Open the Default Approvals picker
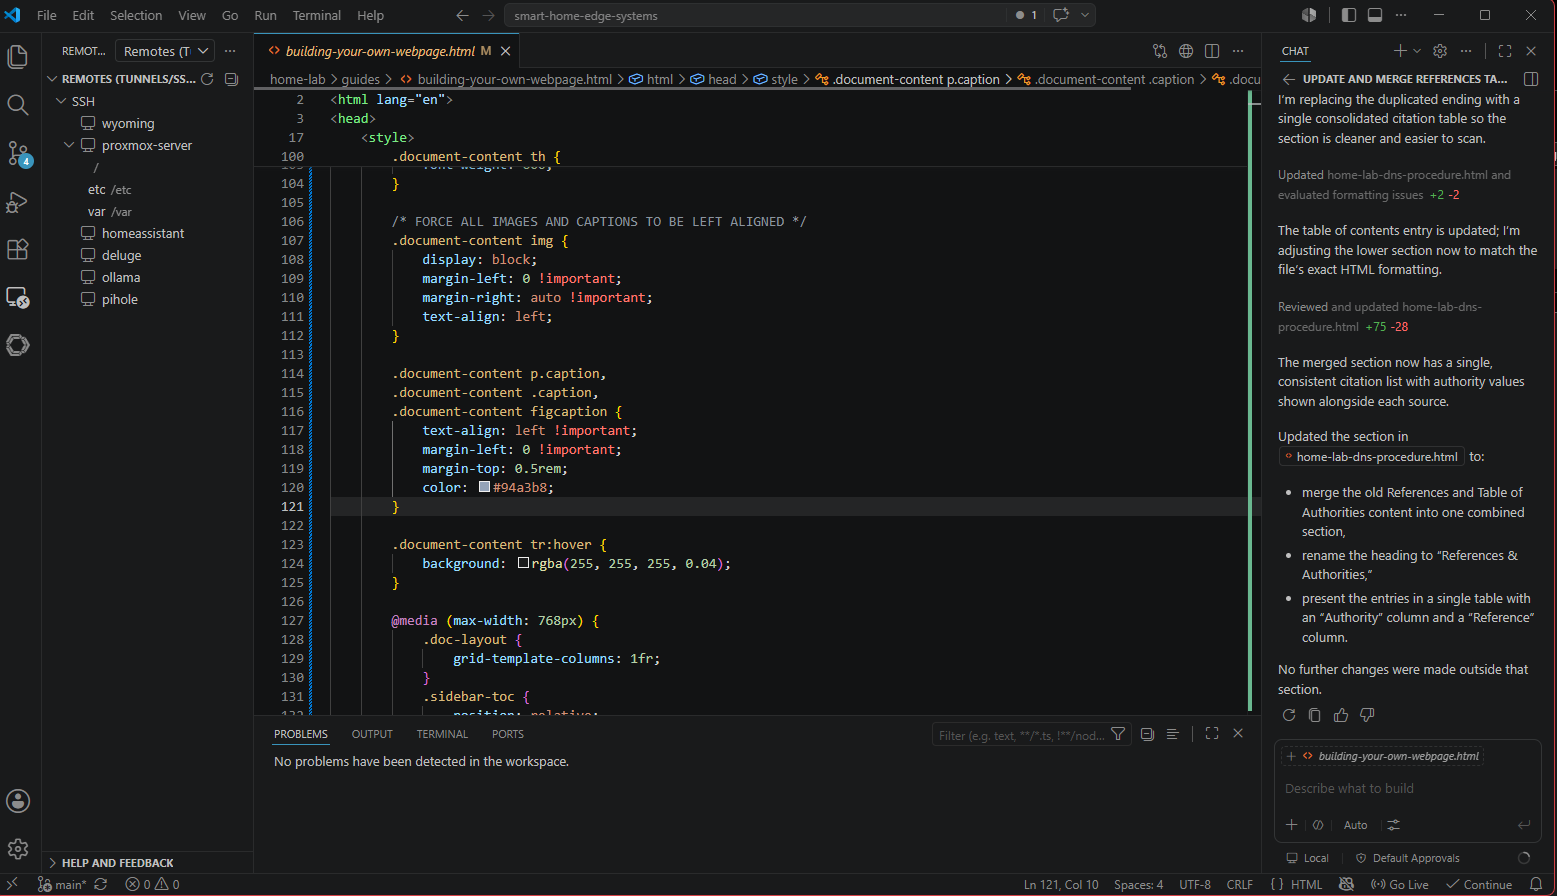Viewport: 1557px width, 896px height. [1407, 858]
